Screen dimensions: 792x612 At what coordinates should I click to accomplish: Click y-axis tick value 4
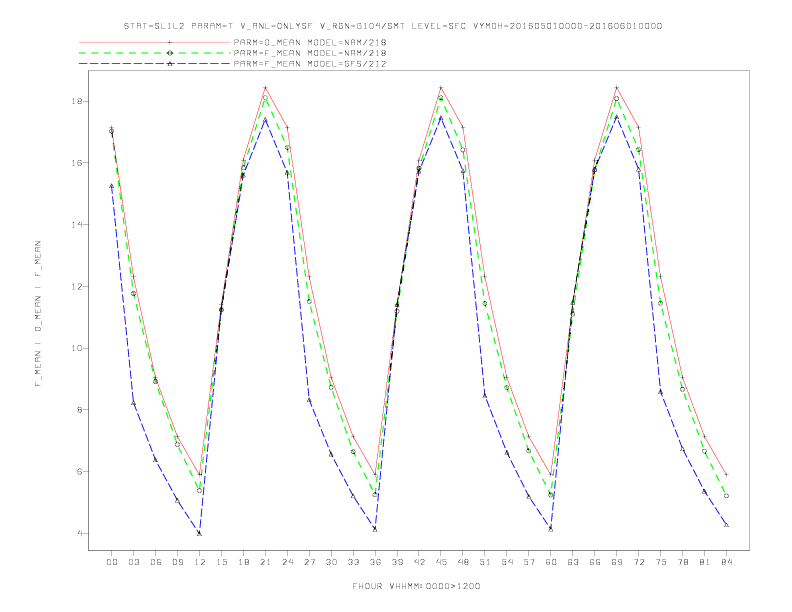click(80, 533)
